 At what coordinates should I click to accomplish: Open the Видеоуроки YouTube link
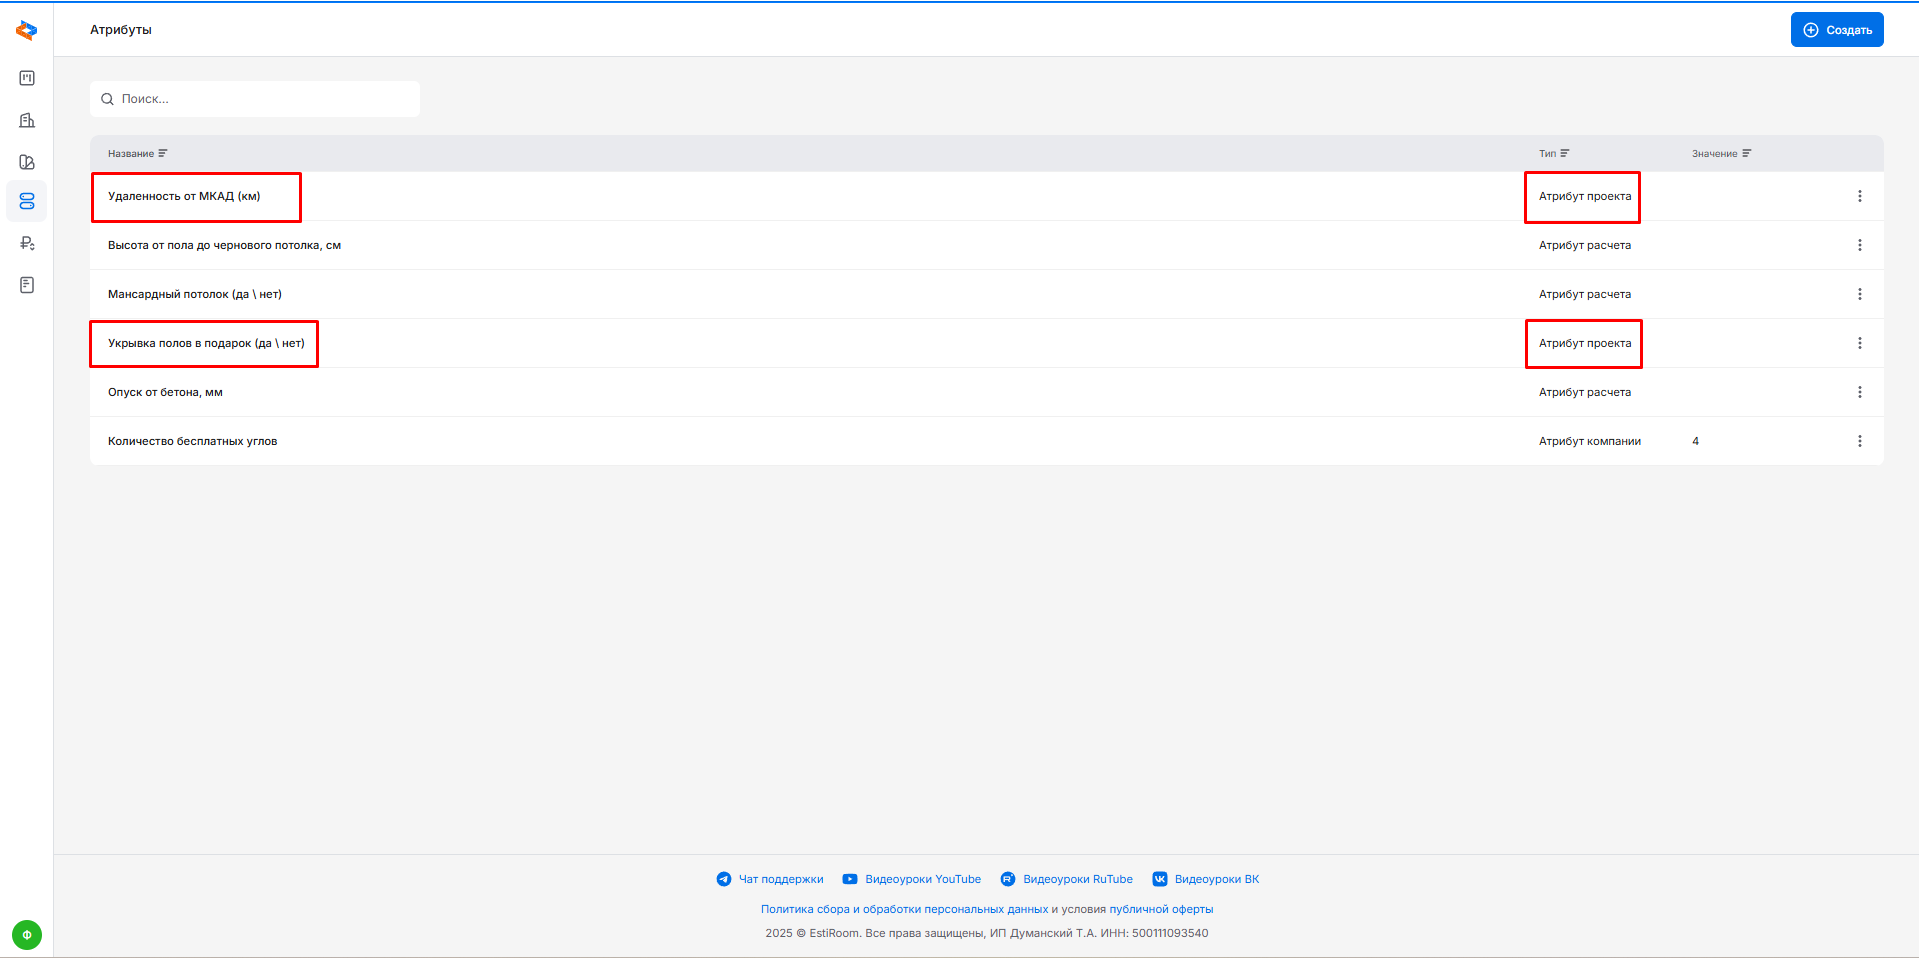tap(922, 880)
